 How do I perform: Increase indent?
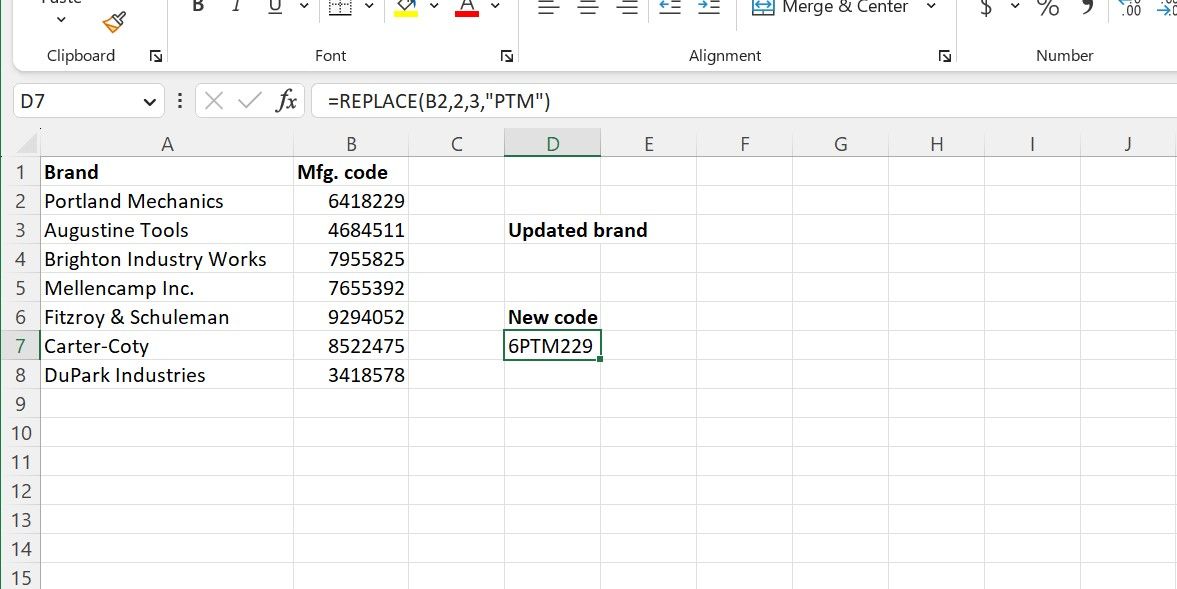click(709, 7)
